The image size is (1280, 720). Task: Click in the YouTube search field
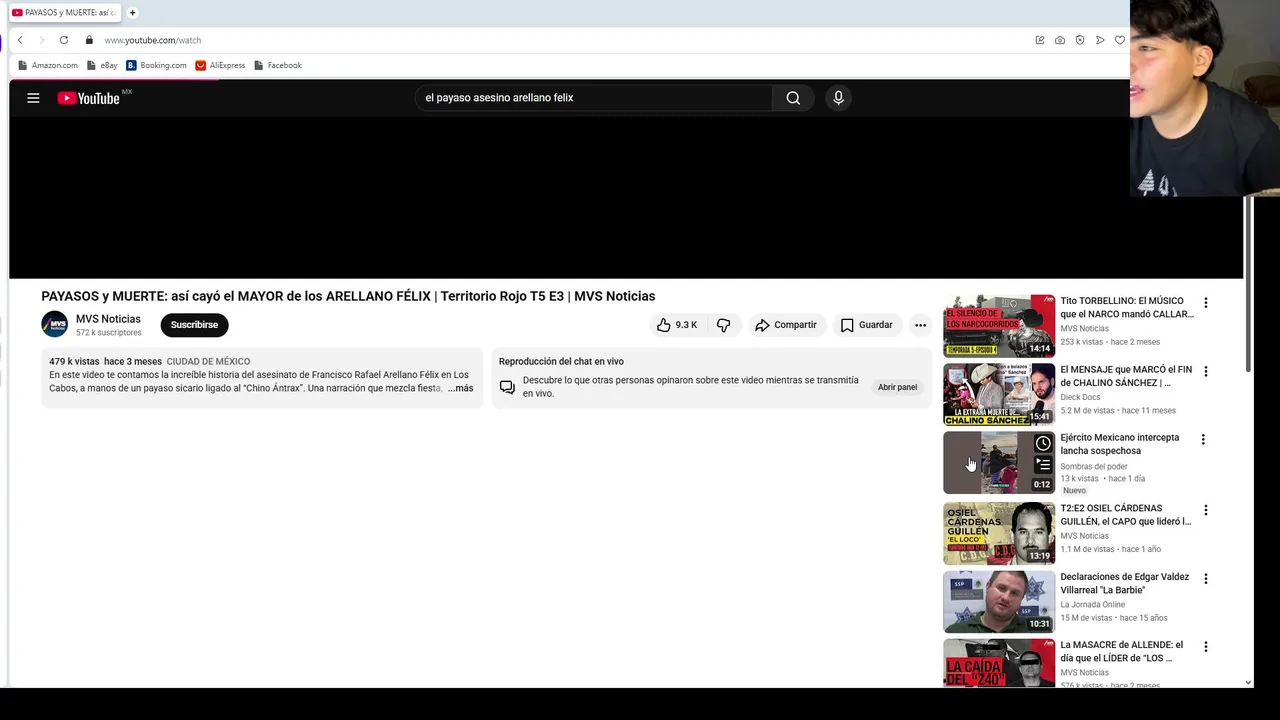[594, 98]
